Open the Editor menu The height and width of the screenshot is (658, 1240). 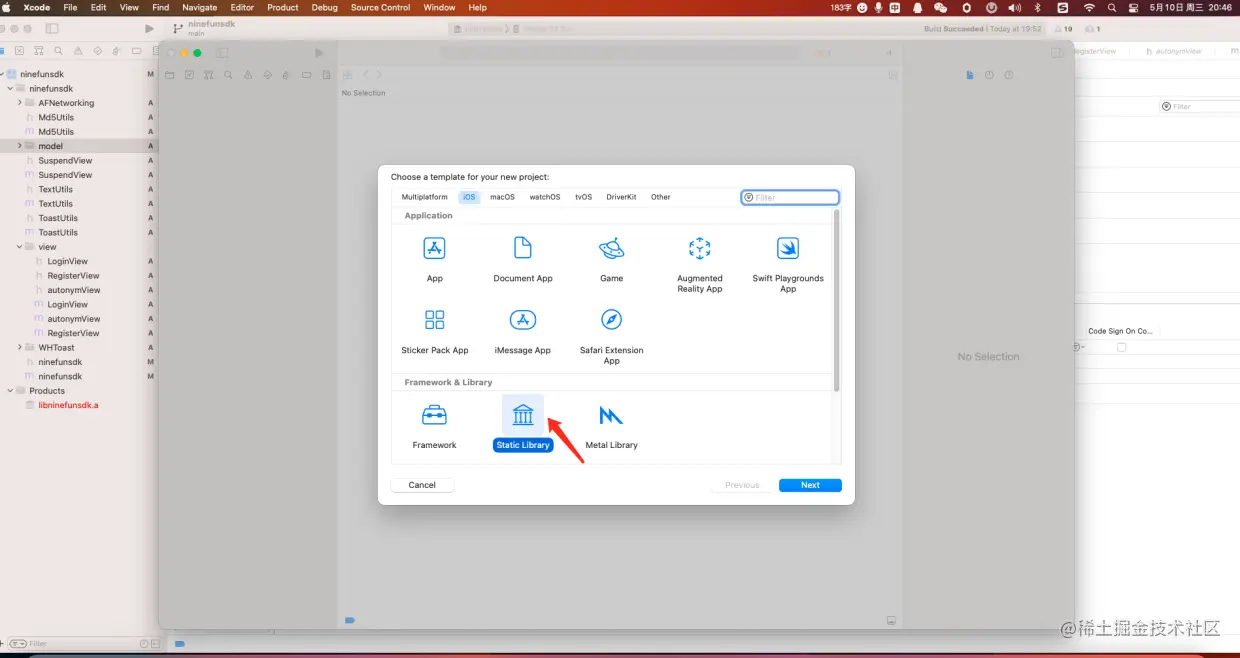[x=242, y=7]
